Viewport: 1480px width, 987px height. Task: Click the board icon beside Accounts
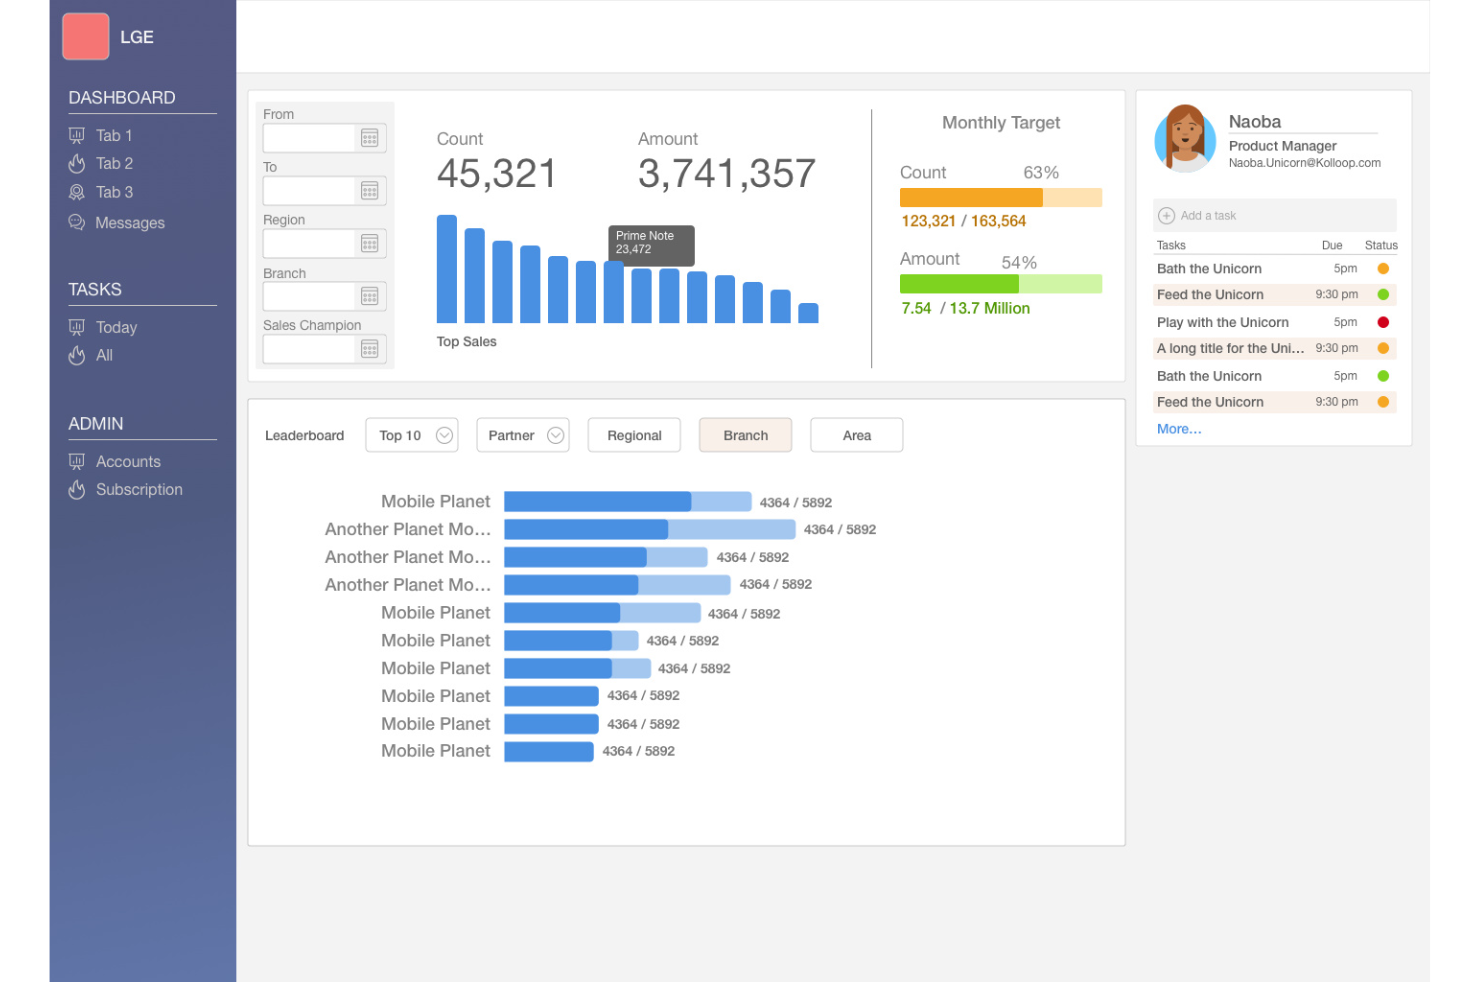point(77,462)
